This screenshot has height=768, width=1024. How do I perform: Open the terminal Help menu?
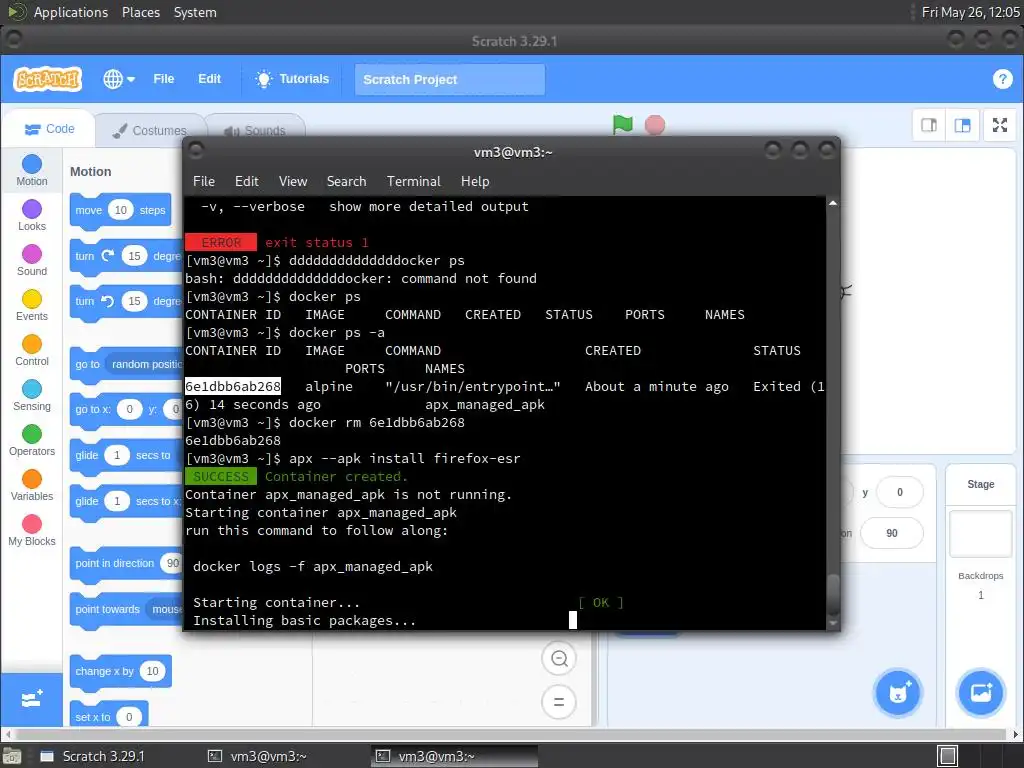click(475, 182)
